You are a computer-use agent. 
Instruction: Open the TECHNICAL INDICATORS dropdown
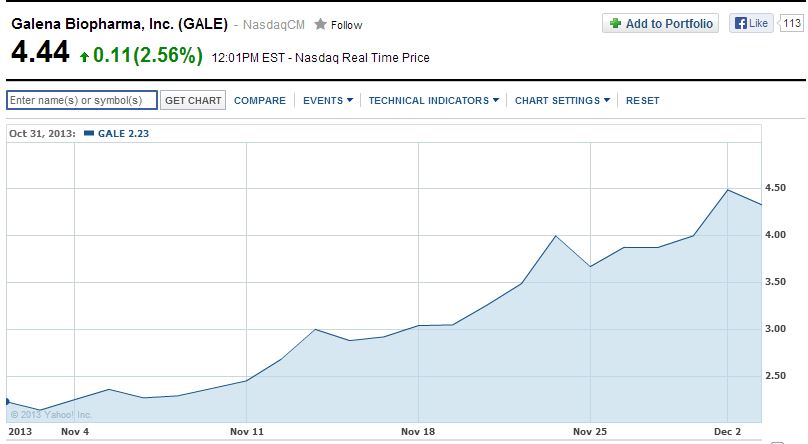click(434, 100)
